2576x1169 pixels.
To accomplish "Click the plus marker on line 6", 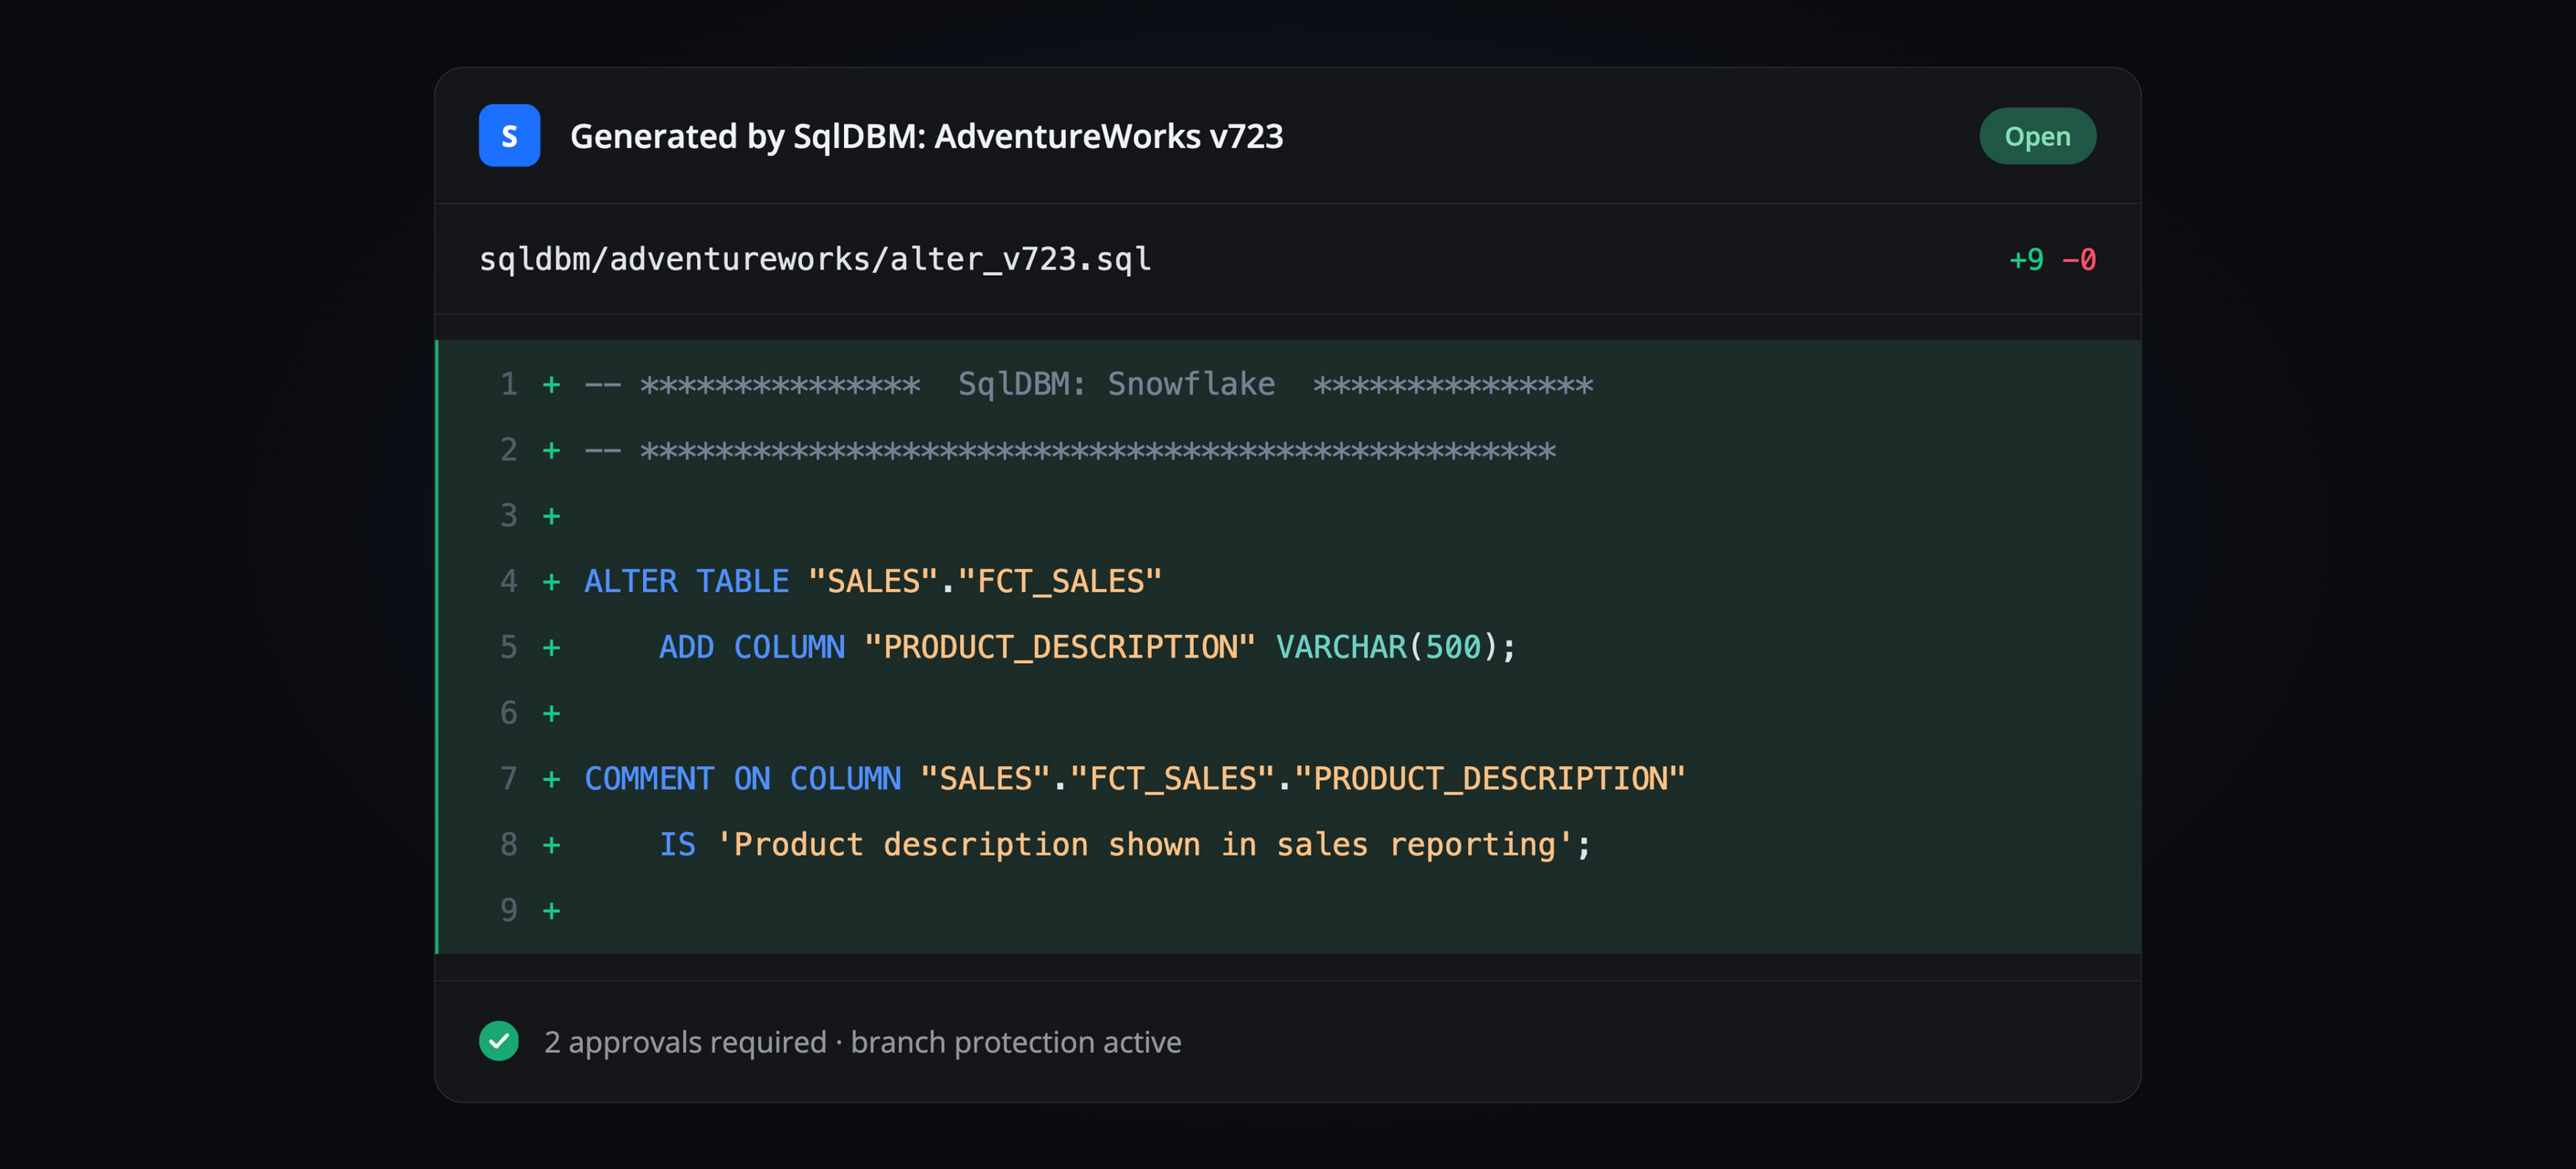I will click(x=551, y=713).
